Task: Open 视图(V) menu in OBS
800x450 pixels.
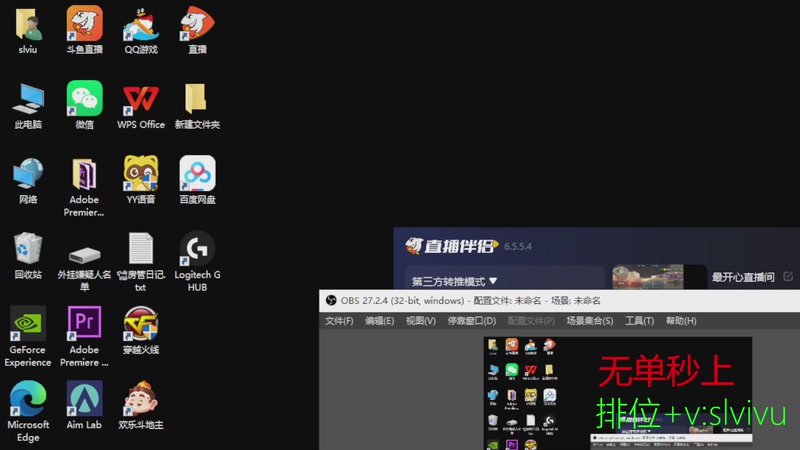Action: click(x=421, y=321)
